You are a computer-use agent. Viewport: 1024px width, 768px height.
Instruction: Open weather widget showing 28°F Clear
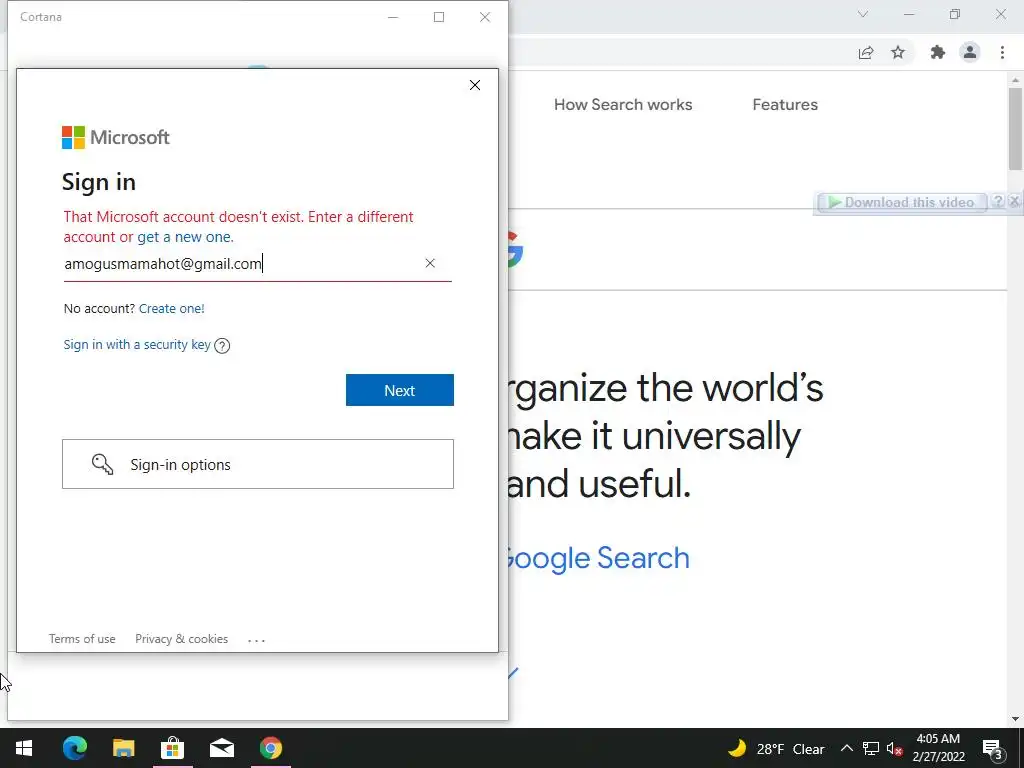click(776, 748)
